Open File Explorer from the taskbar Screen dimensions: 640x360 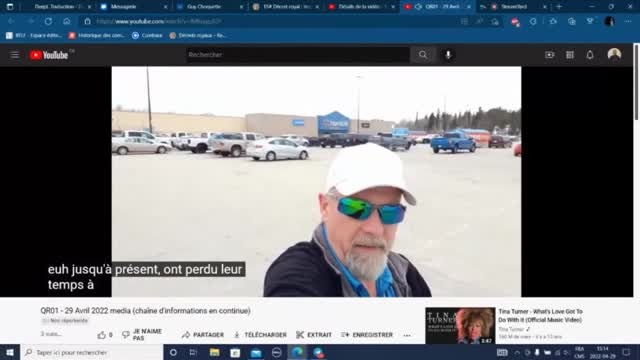click(x=214, y=352)
